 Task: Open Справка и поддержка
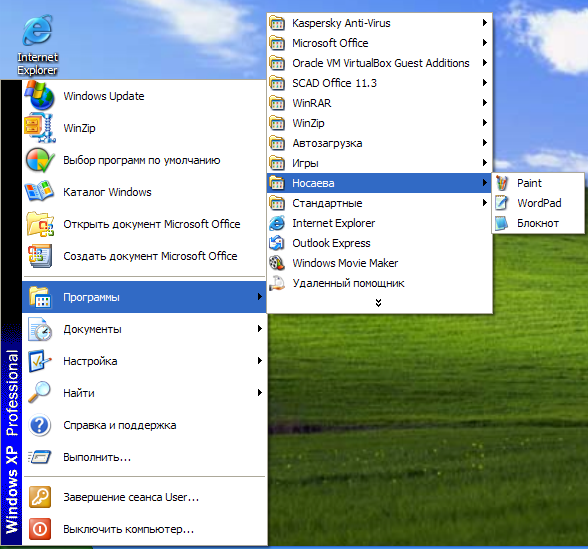pyautogui.click(x=144, y=425)
